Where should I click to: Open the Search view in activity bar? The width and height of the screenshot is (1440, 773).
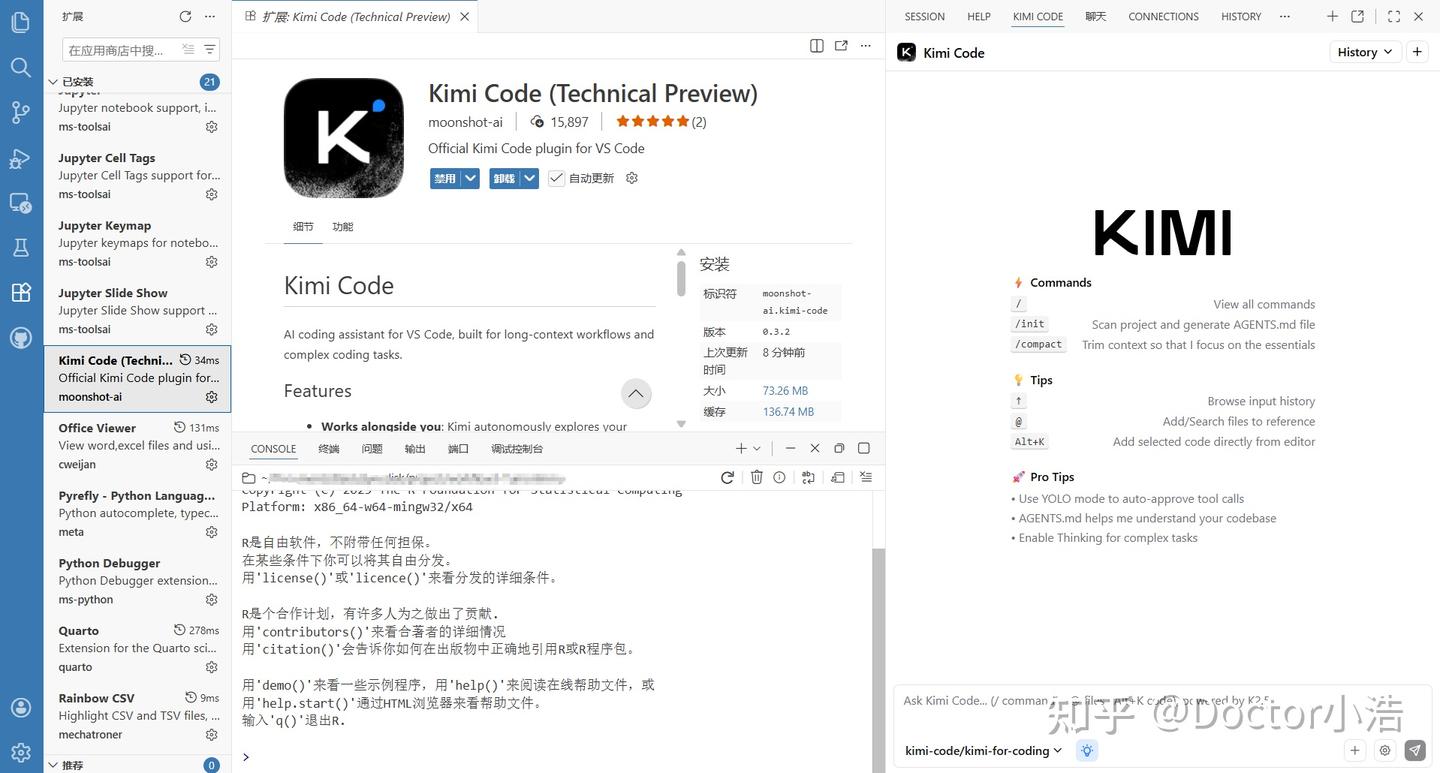pyautogui.click(x=20, y=66)
